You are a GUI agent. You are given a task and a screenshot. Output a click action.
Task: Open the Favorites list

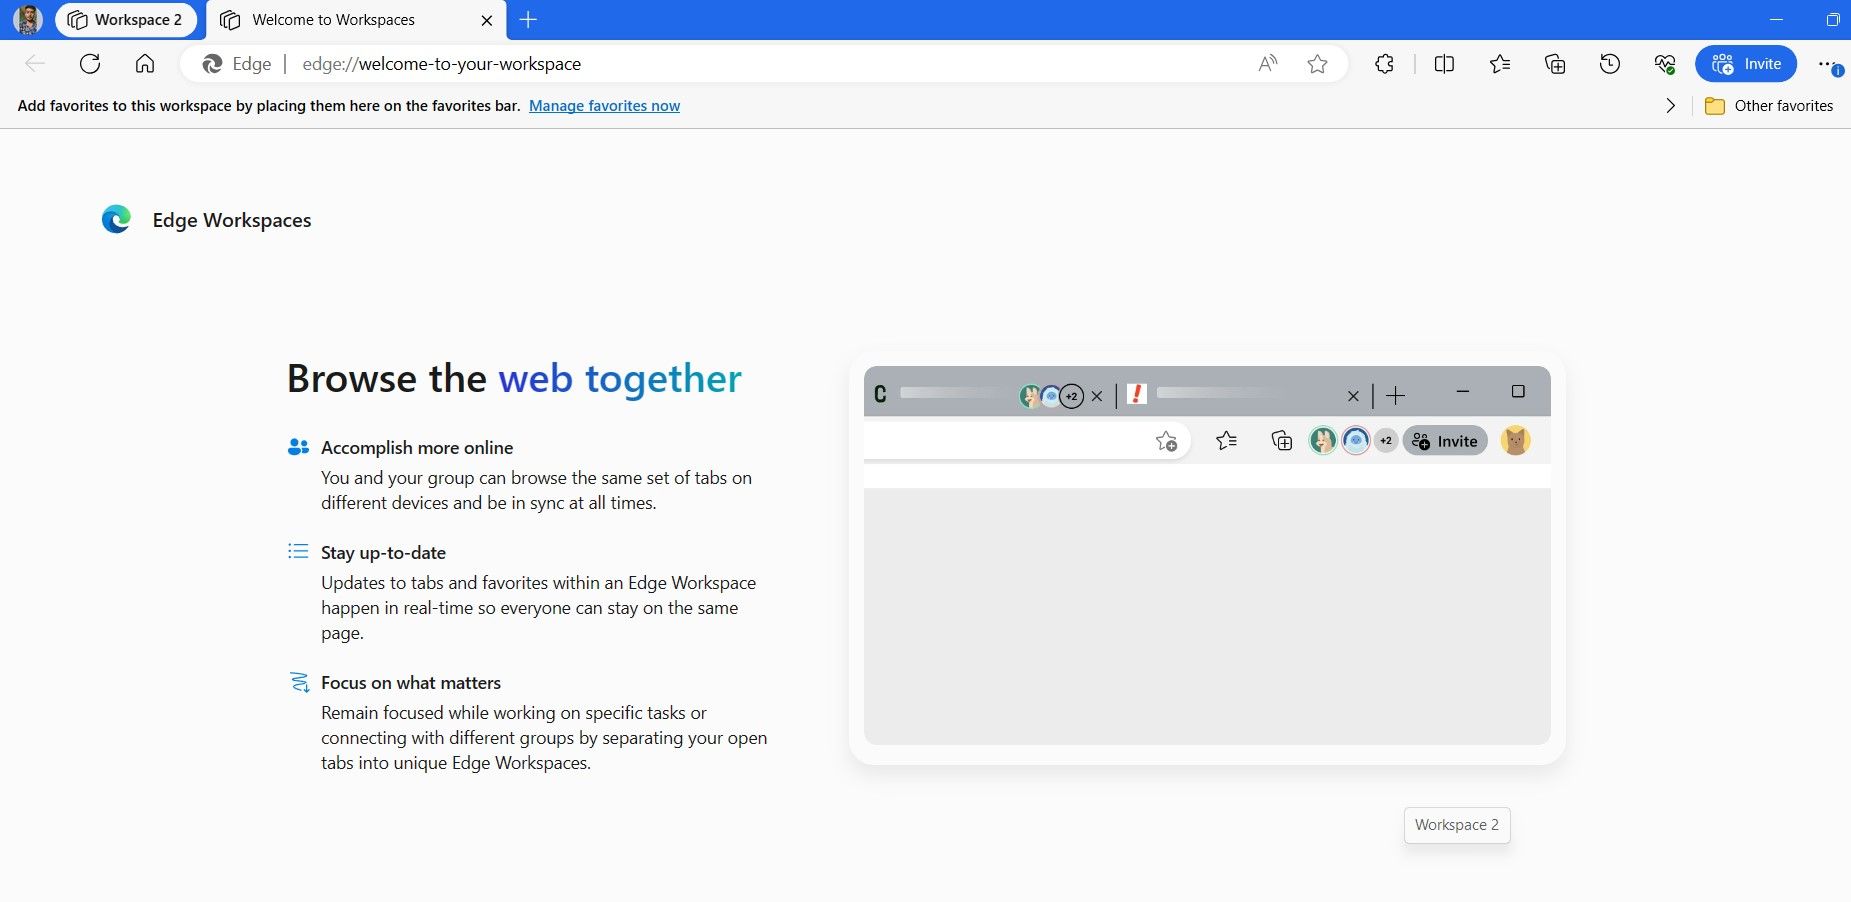coord(1498,63)
